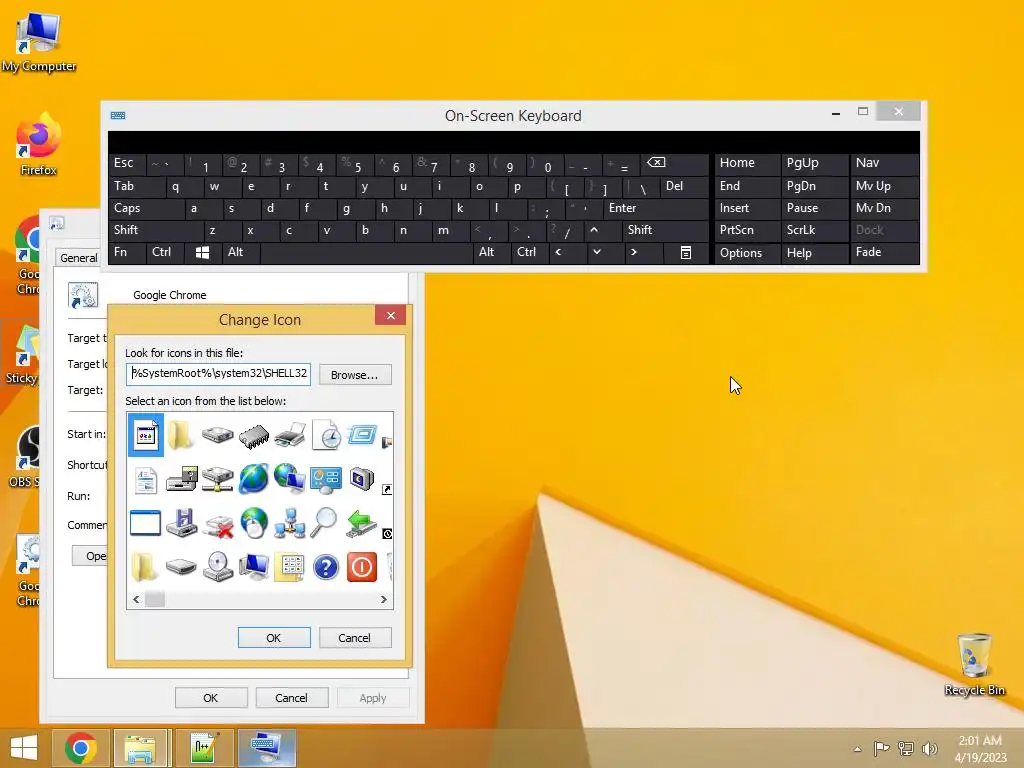Select the highlighted application window icon
This screenshot has width=1024, height=768.
point(146,435)
